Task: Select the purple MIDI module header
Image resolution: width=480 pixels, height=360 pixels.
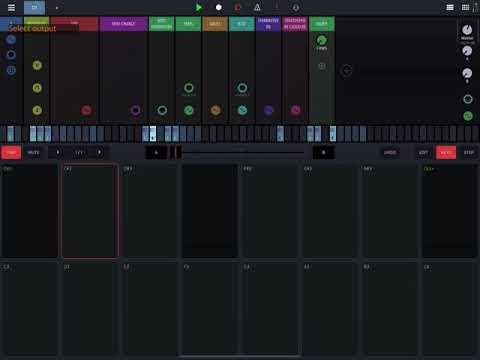Action: click(x=123, y=24)
